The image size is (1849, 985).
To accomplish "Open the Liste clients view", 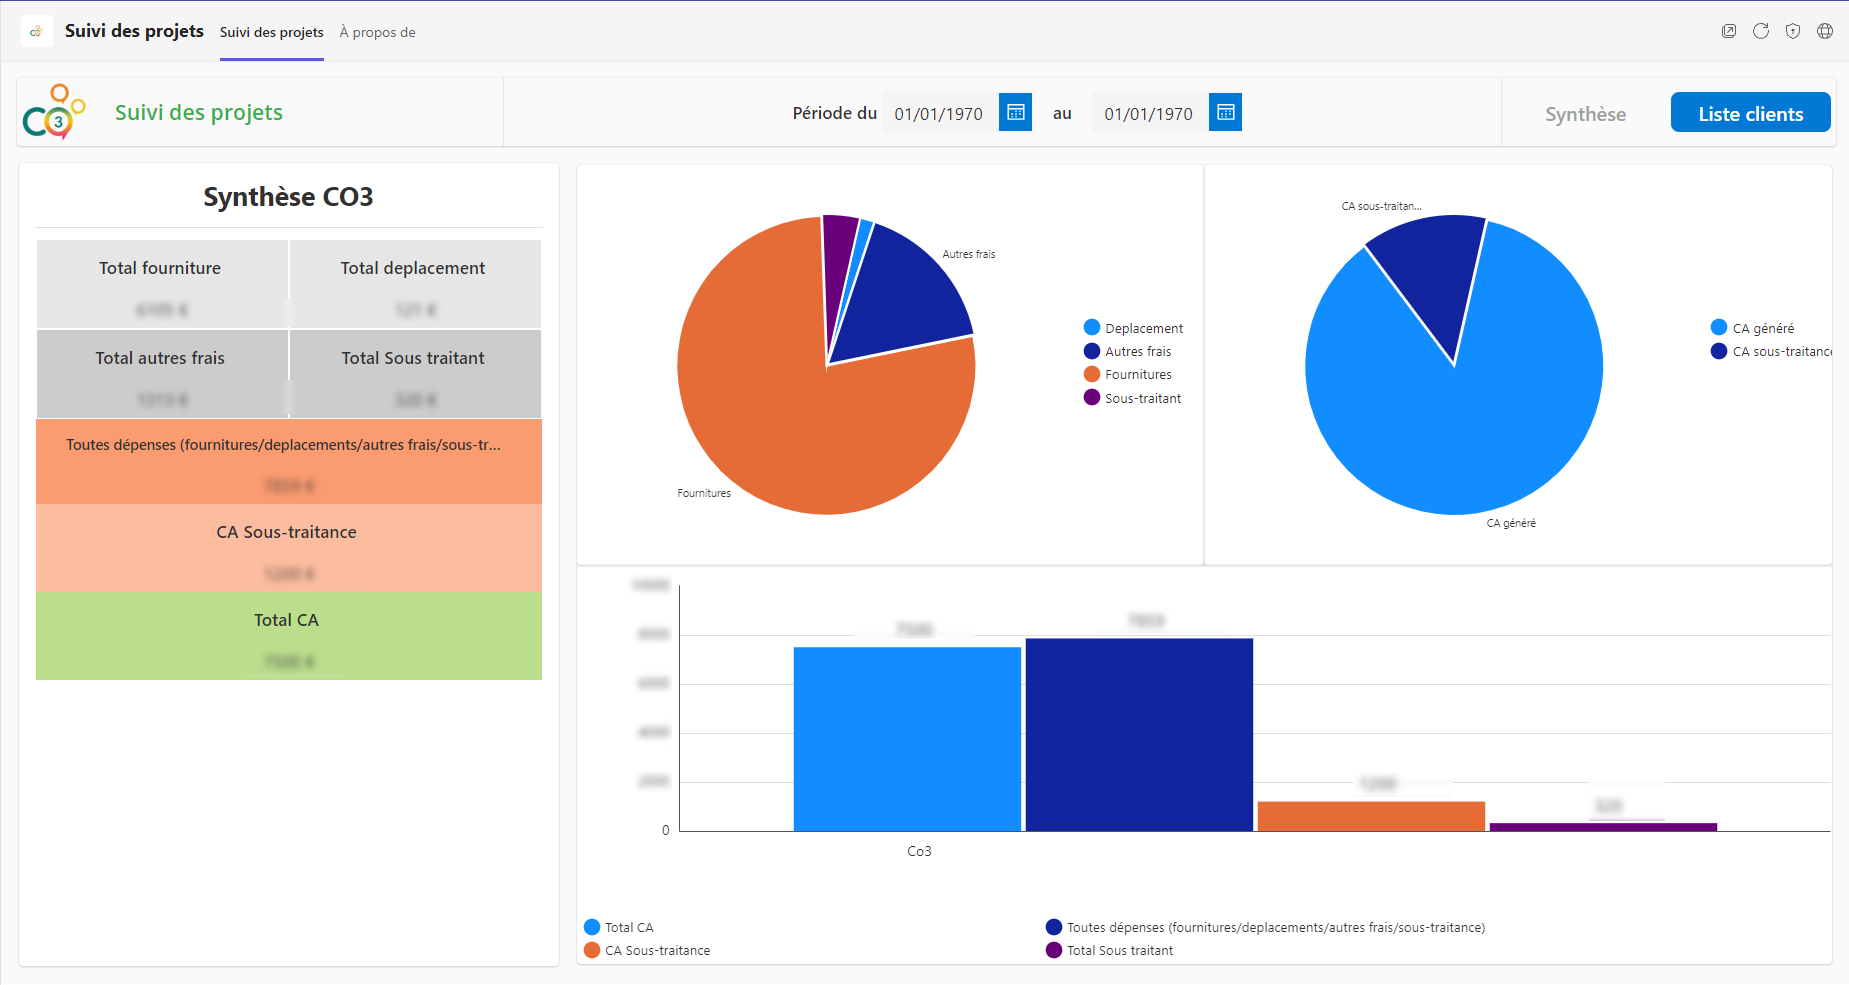I will [1750, 113].
